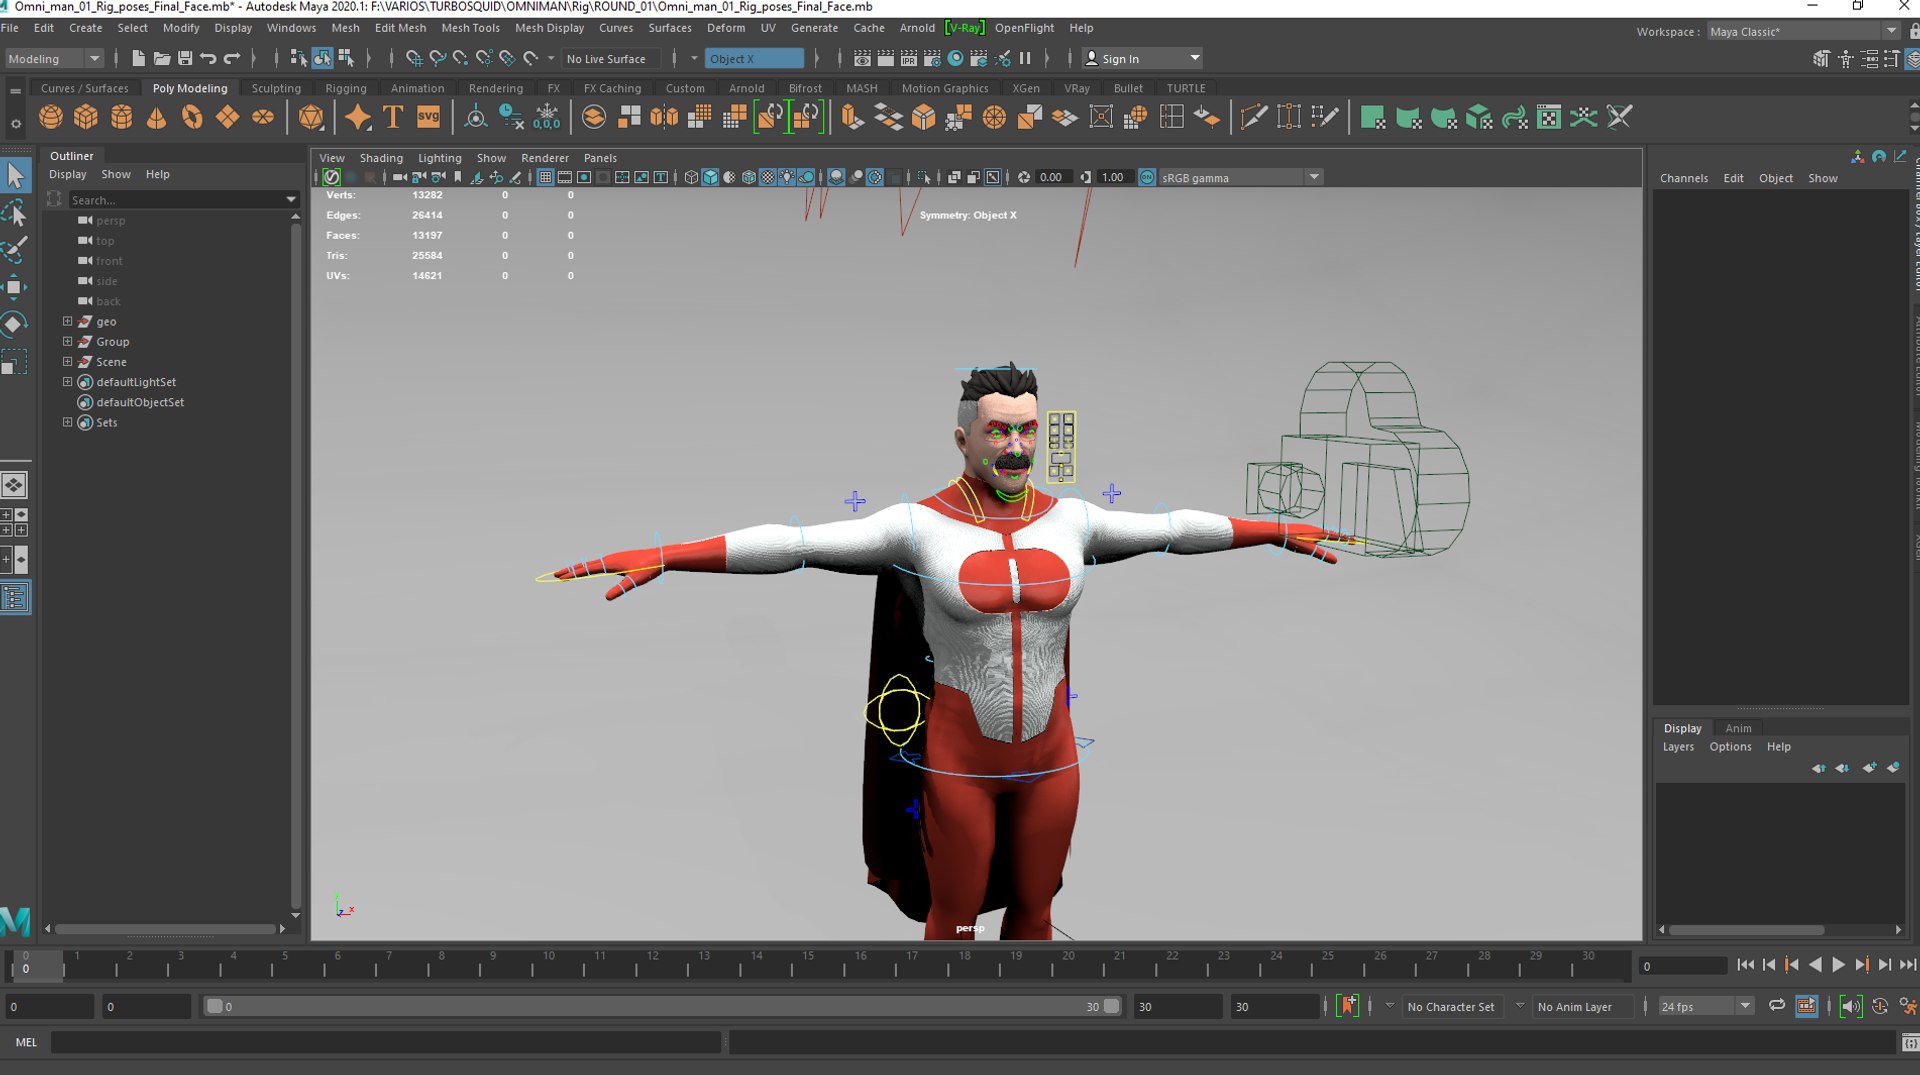Toggle the viewport textured display button

[x=768, y=177]
